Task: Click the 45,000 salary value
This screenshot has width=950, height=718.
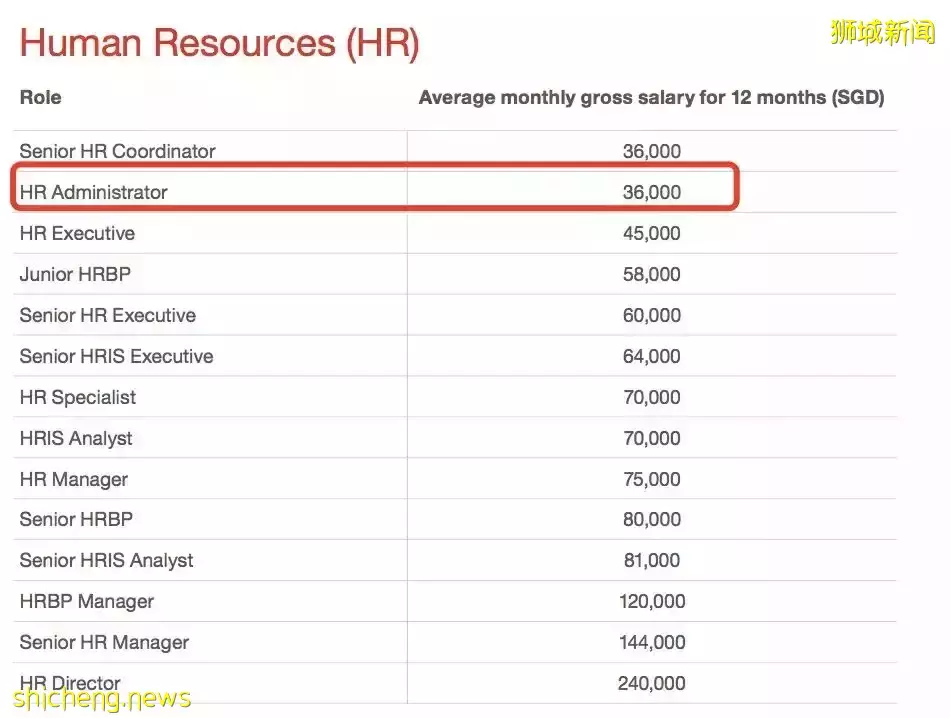Action: [x=651, y=234]
